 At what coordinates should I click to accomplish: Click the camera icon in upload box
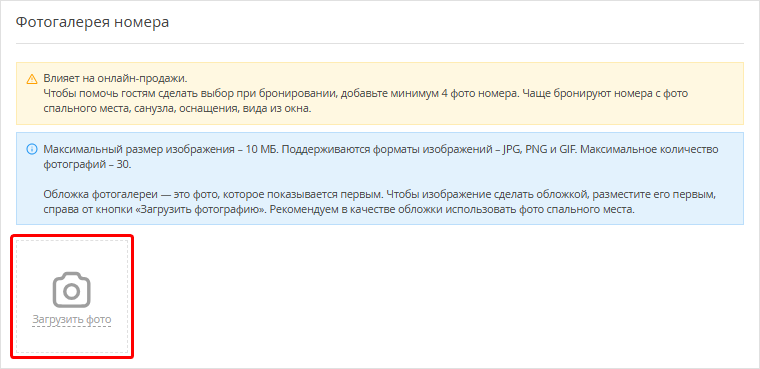click(x=72, y=290)
